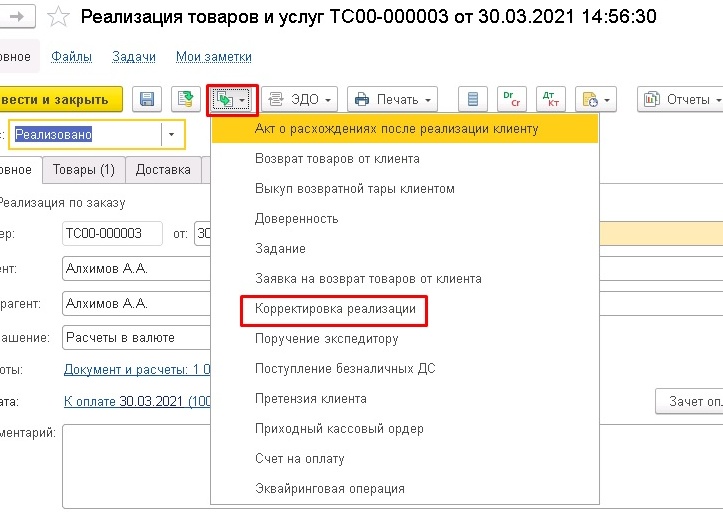Click the document structure list icon
The width and height of the screenshot is (723, 525).
pos(473,99)
